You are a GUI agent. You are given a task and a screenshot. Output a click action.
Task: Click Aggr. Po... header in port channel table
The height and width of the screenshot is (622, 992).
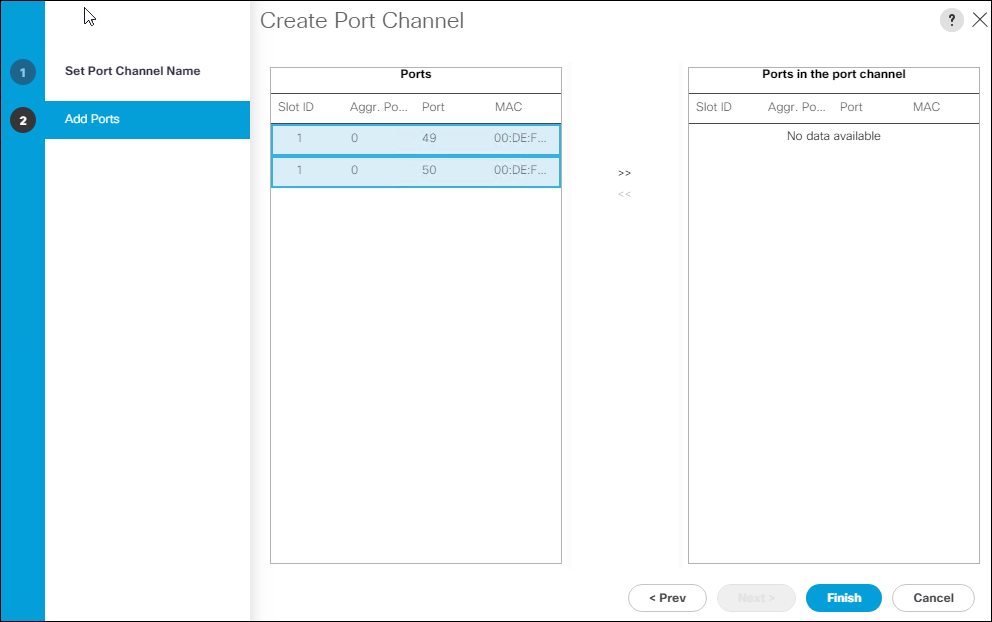click(x=797, y=107)
